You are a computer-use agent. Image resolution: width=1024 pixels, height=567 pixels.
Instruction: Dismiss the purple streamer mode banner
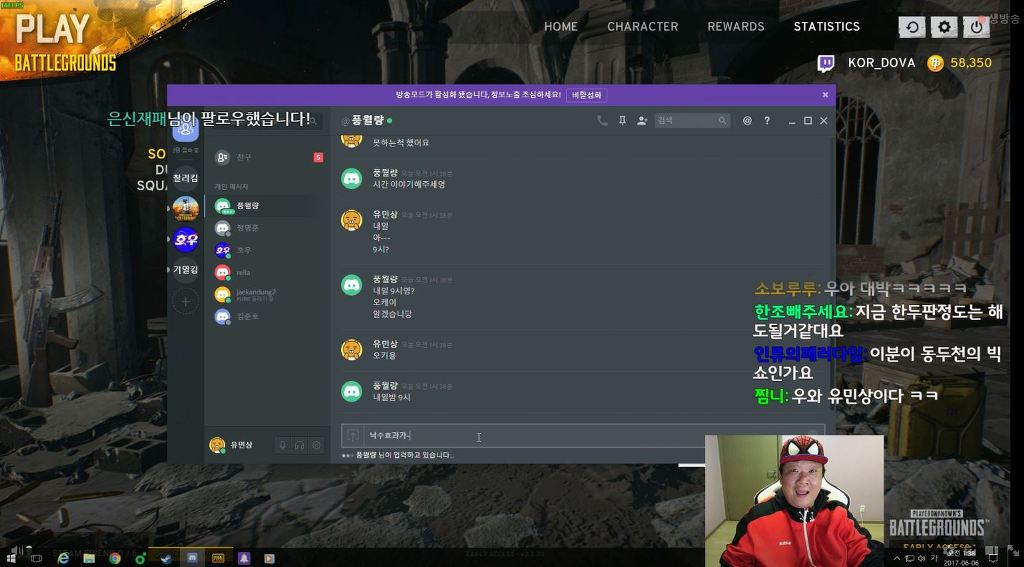pos(825,95)
